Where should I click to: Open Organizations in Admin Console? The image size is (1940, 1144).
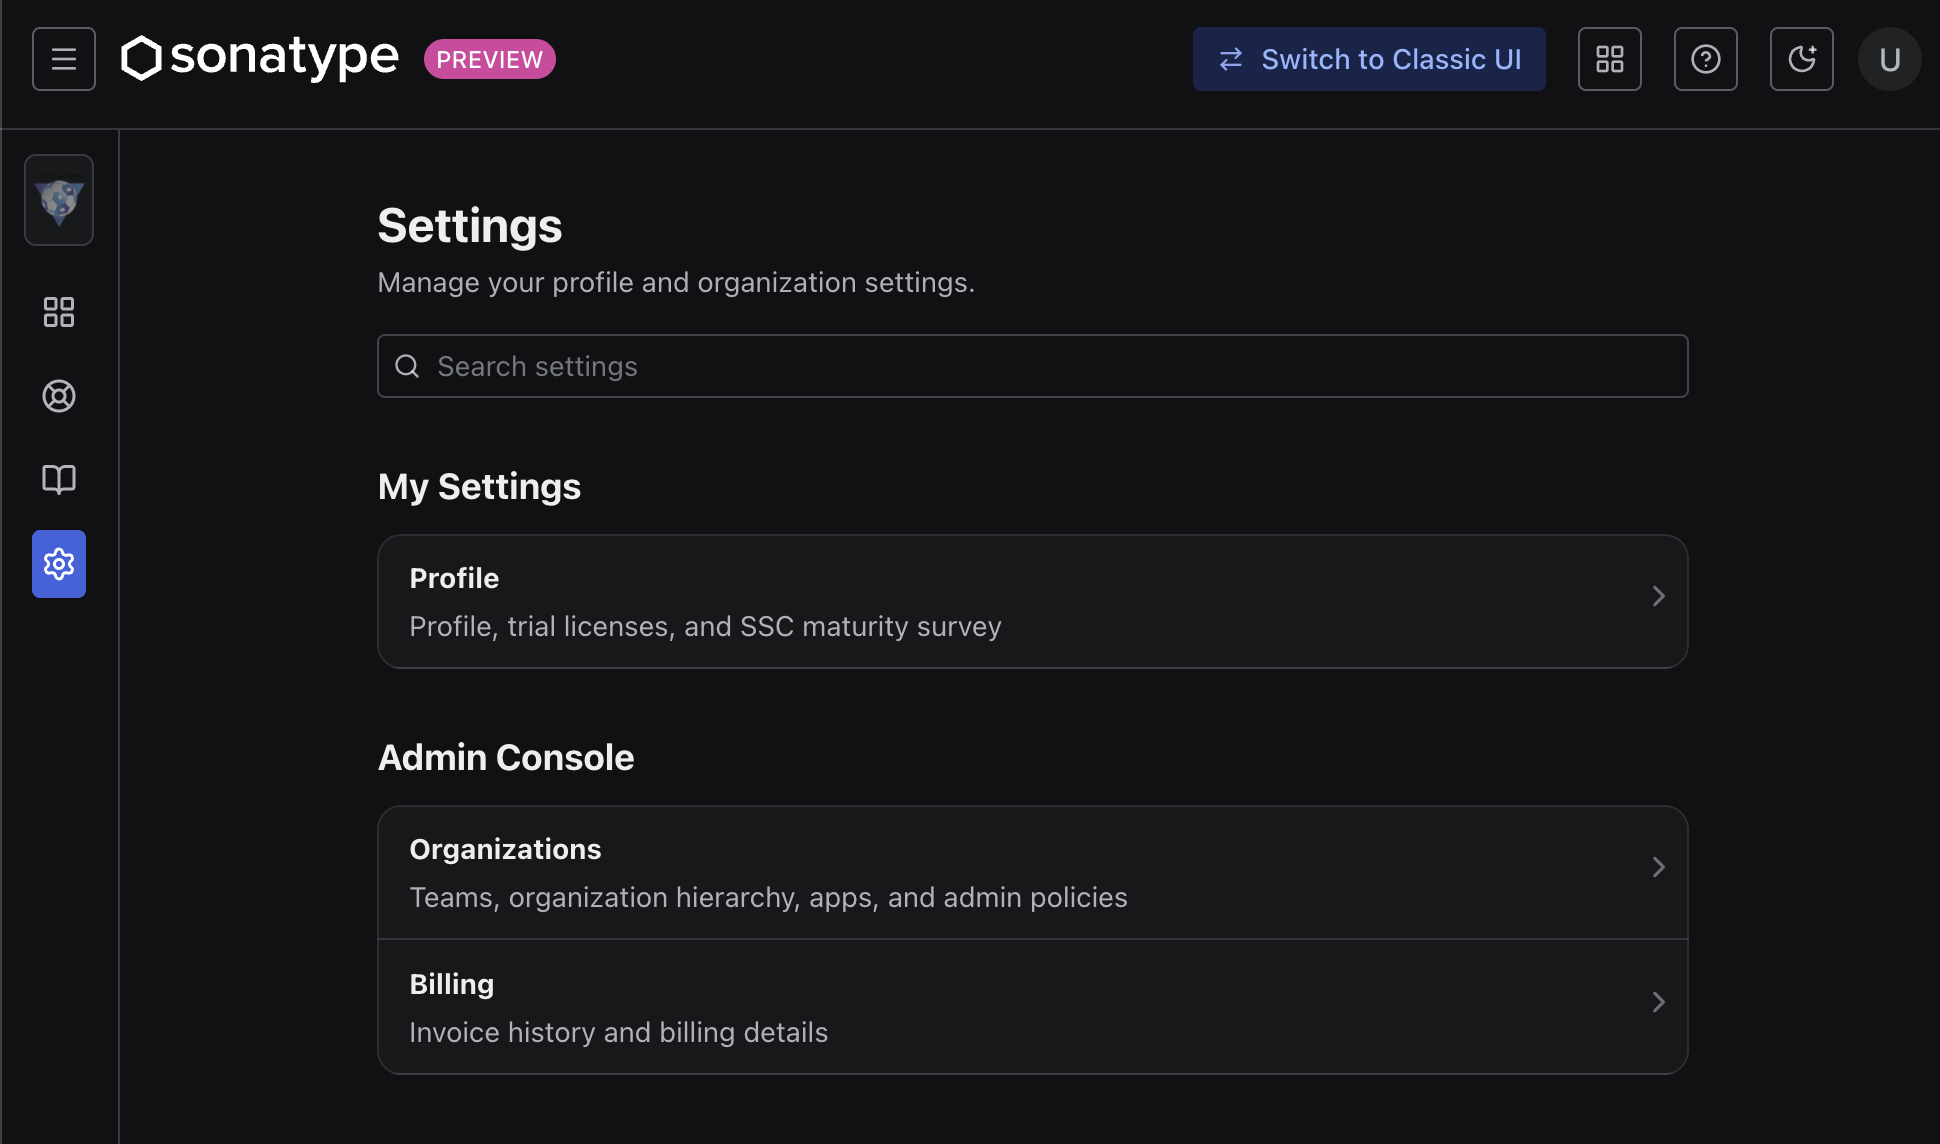tap(1033, 872)
